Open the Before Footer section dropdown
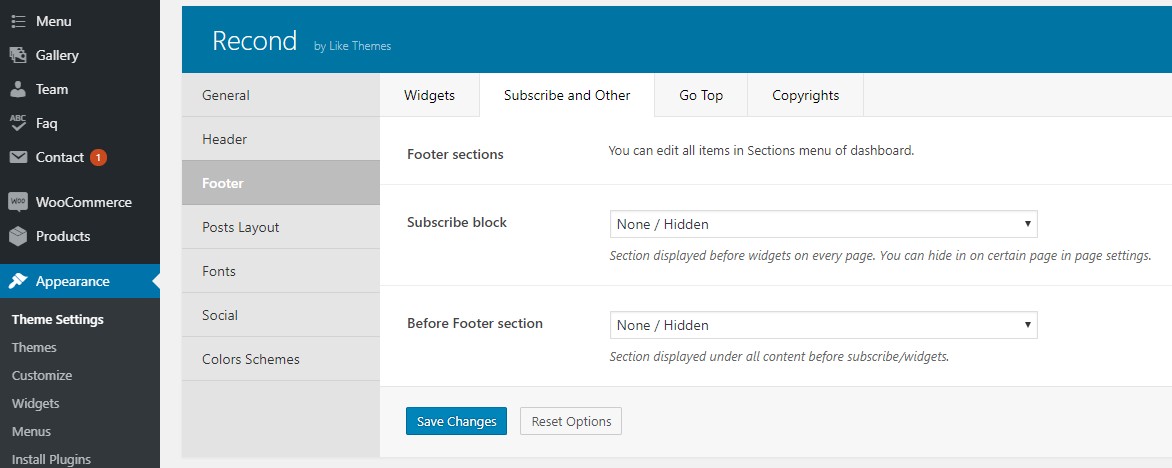This screenshot has width=1172, height=468. click(823, 325)
